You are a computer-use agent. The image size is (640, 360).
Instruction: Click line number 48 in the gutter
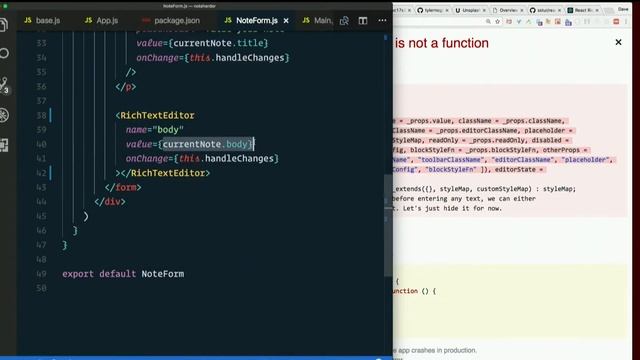(41, 260)
